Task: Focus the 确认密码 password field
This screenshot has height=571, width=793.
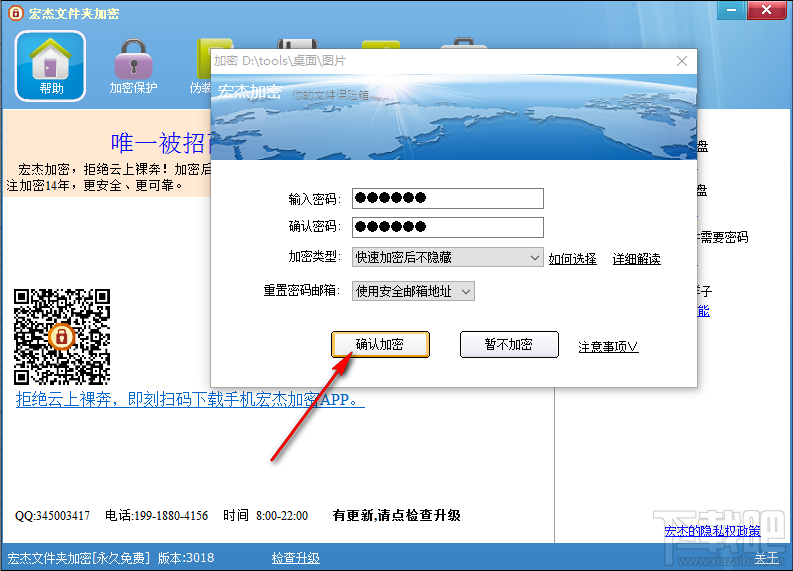Action: coord(448,227)
